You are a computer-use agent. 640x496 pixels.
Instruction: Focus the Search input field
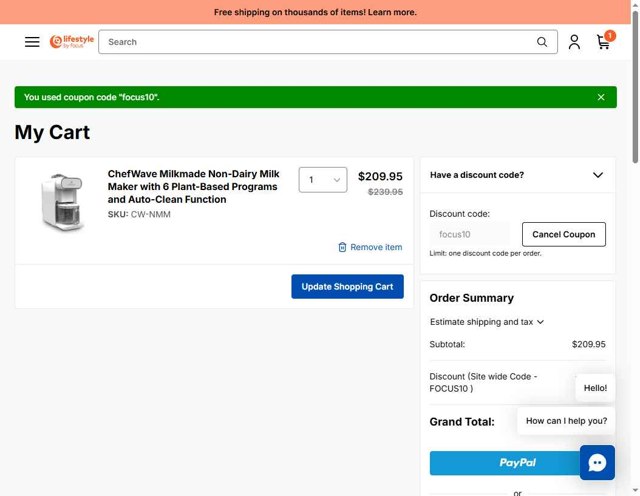coord(328,42)
